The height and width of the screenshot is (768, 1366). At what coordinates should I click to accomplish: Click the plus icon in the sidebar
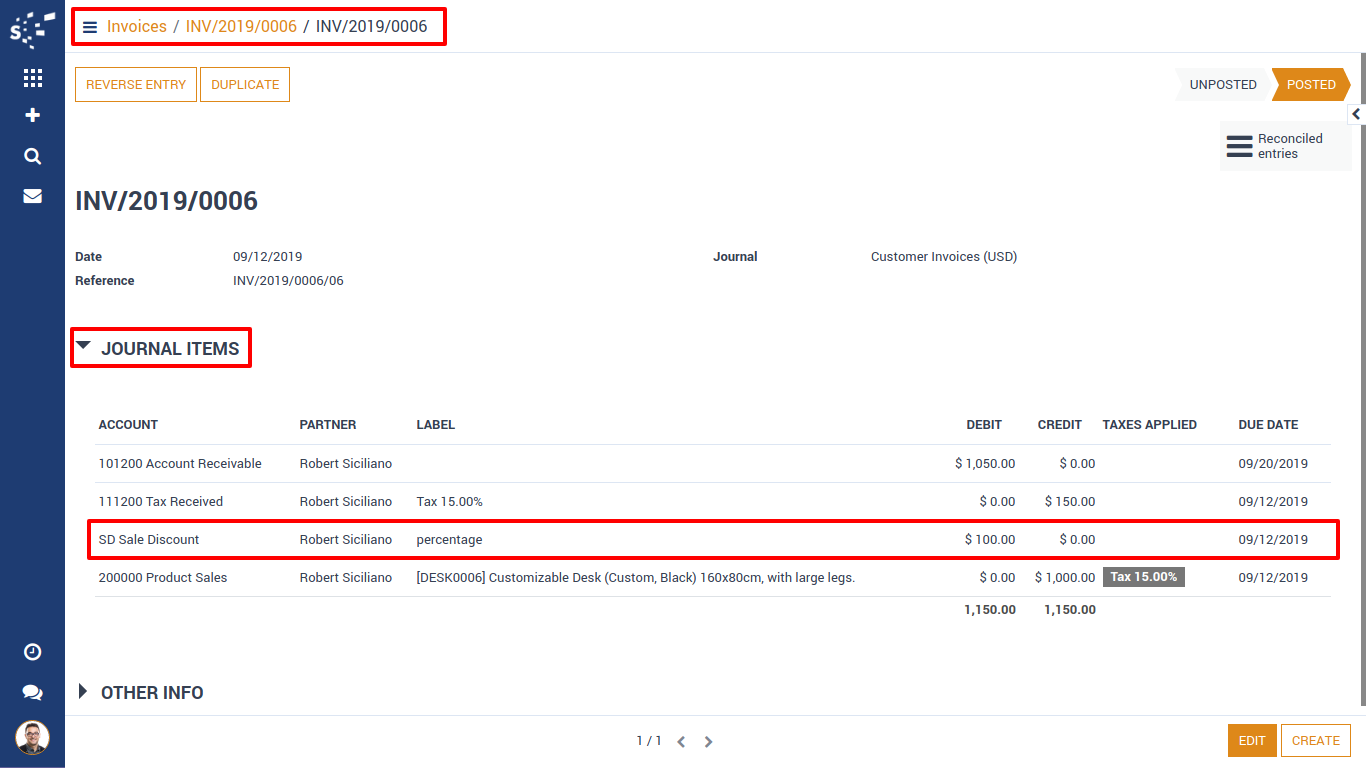32,116
